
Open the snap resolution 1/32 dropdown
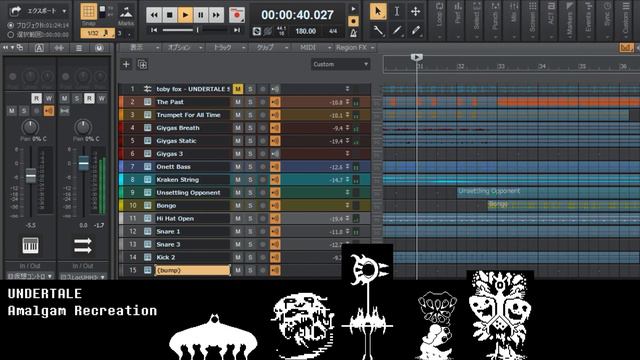[97, 33]
